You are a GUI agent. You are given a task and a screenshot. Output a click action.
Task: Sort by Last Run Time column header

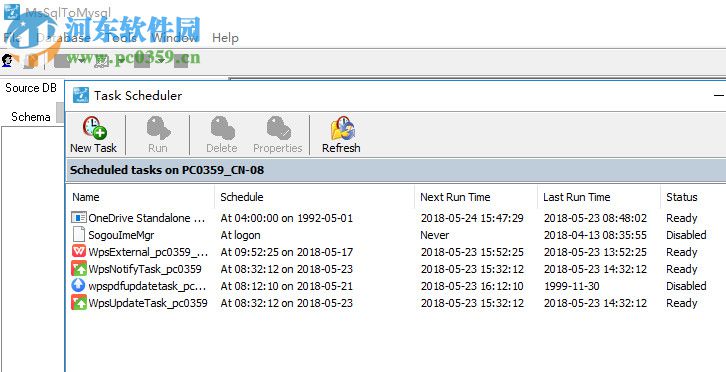(x=576, y=197)
